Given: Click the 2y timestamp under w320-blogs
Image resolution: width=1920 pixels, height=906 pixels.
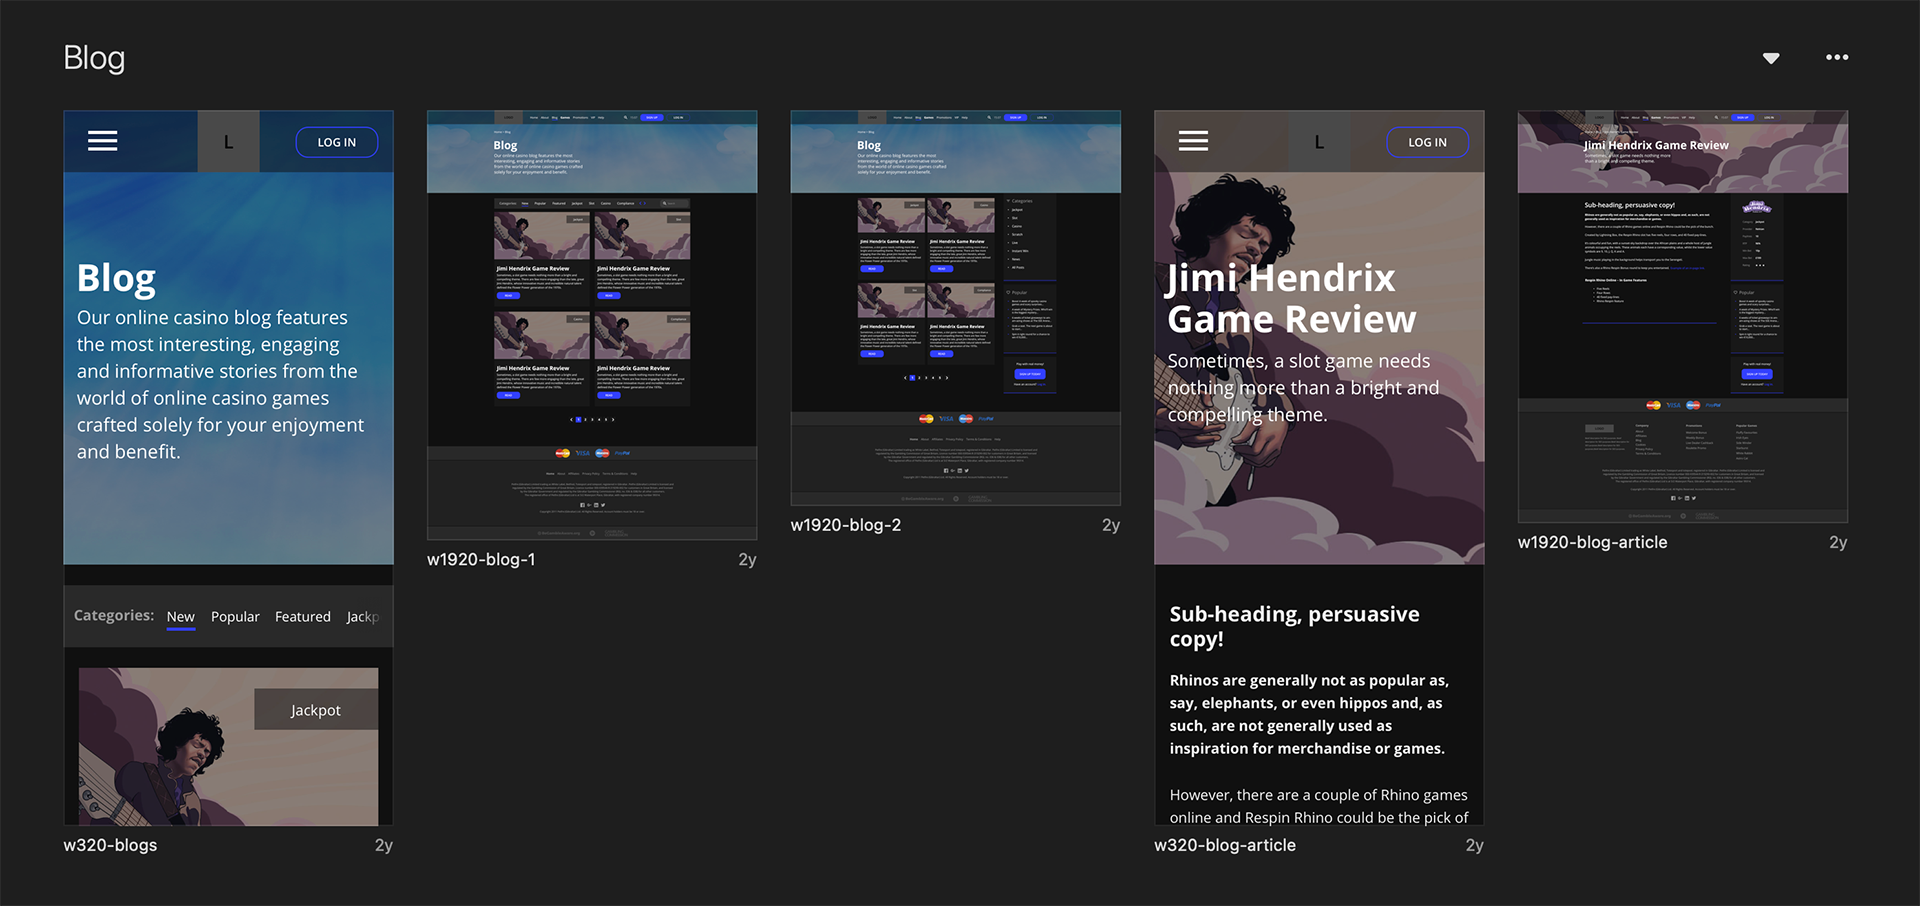Looking at the screenshot, I should [x=384, y=845].
